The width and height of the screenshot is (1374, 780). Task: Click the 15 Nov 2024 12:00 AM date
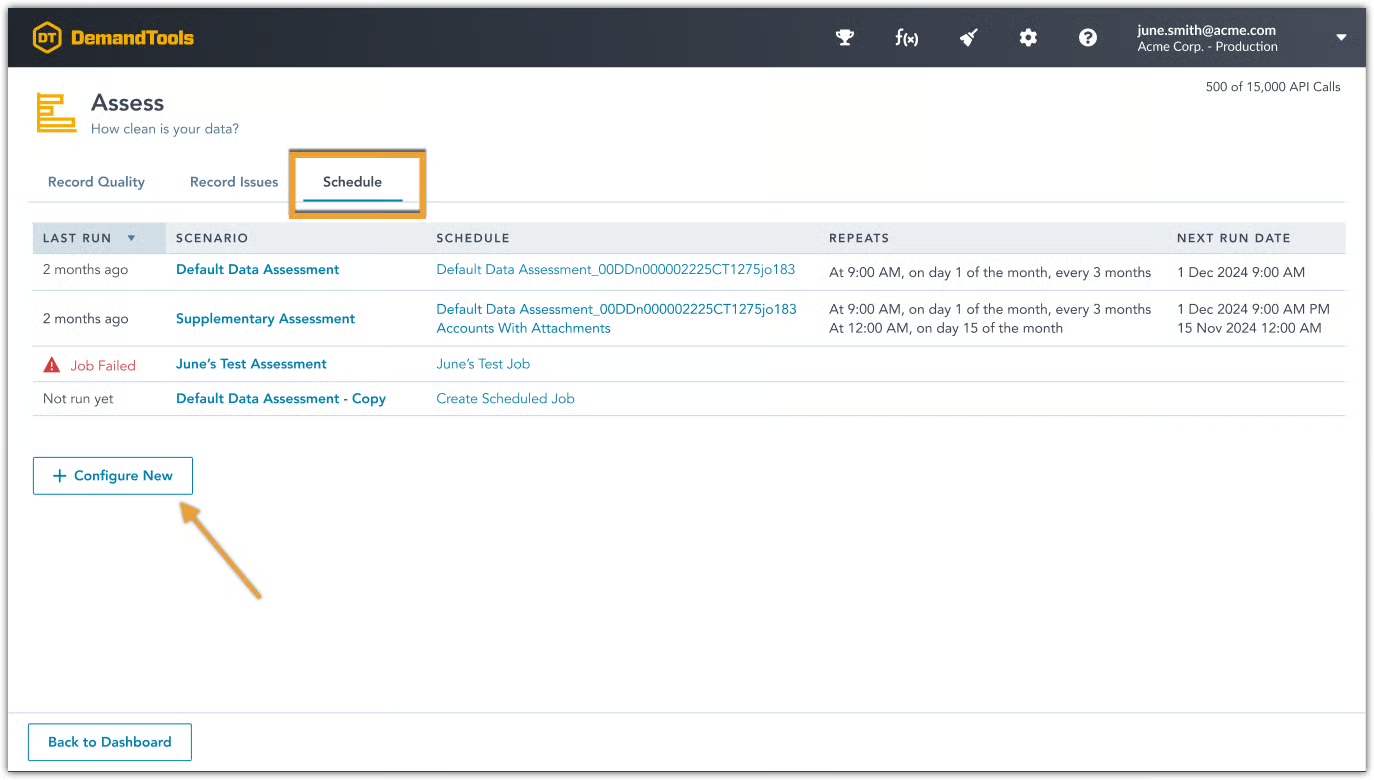coord(1249,328)
